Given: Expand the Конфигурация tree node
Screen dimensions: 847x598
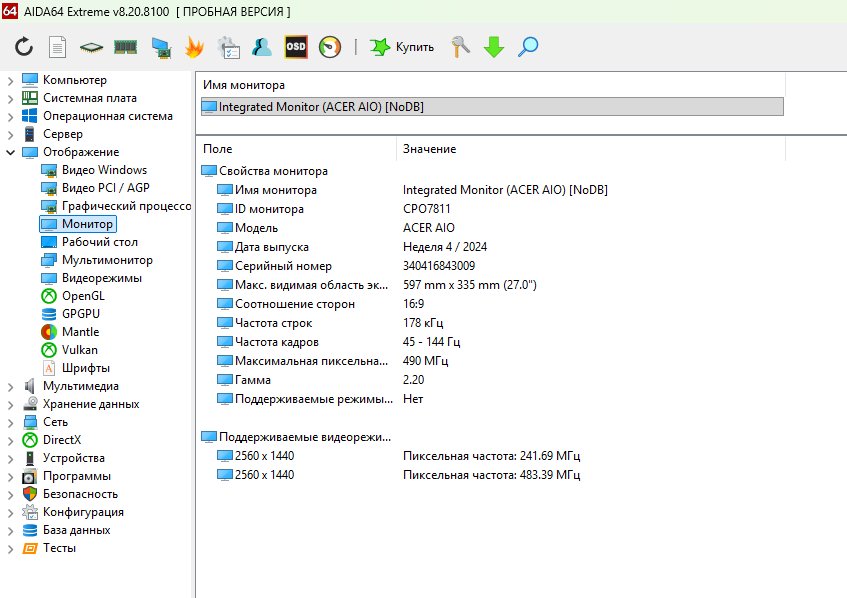Looking at the screenshot, I should tap(10, 512).
